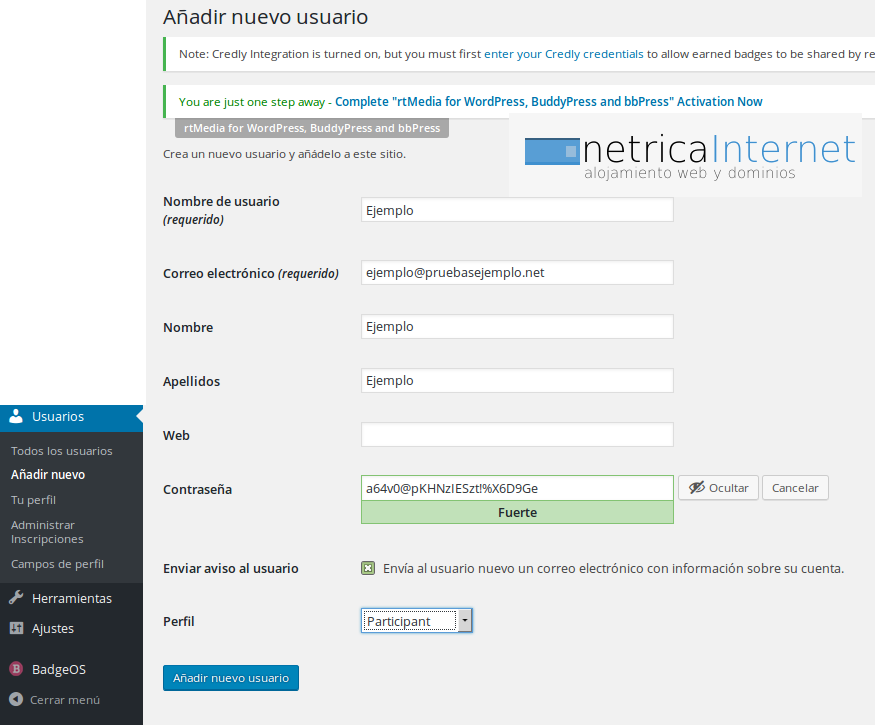Open Herramientas menu in sidebar

coord(71,598)
